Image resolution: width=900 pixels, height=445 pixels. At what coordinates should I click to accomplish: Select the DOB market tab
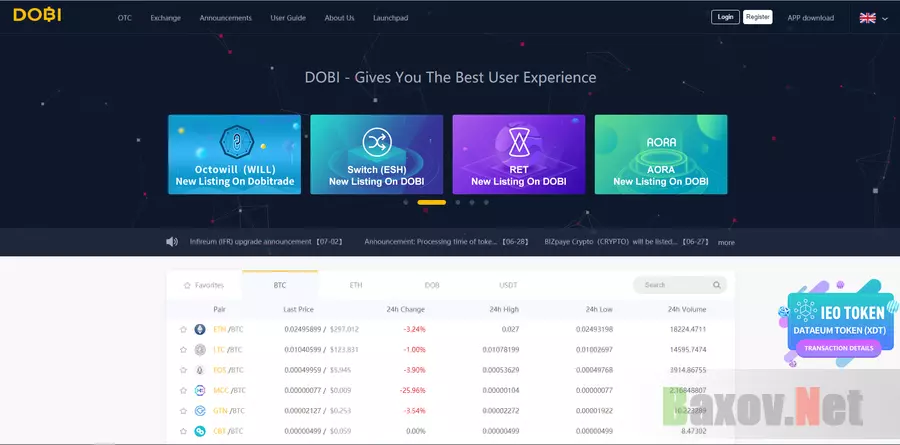pyautogui.click(x=432, y=285)
